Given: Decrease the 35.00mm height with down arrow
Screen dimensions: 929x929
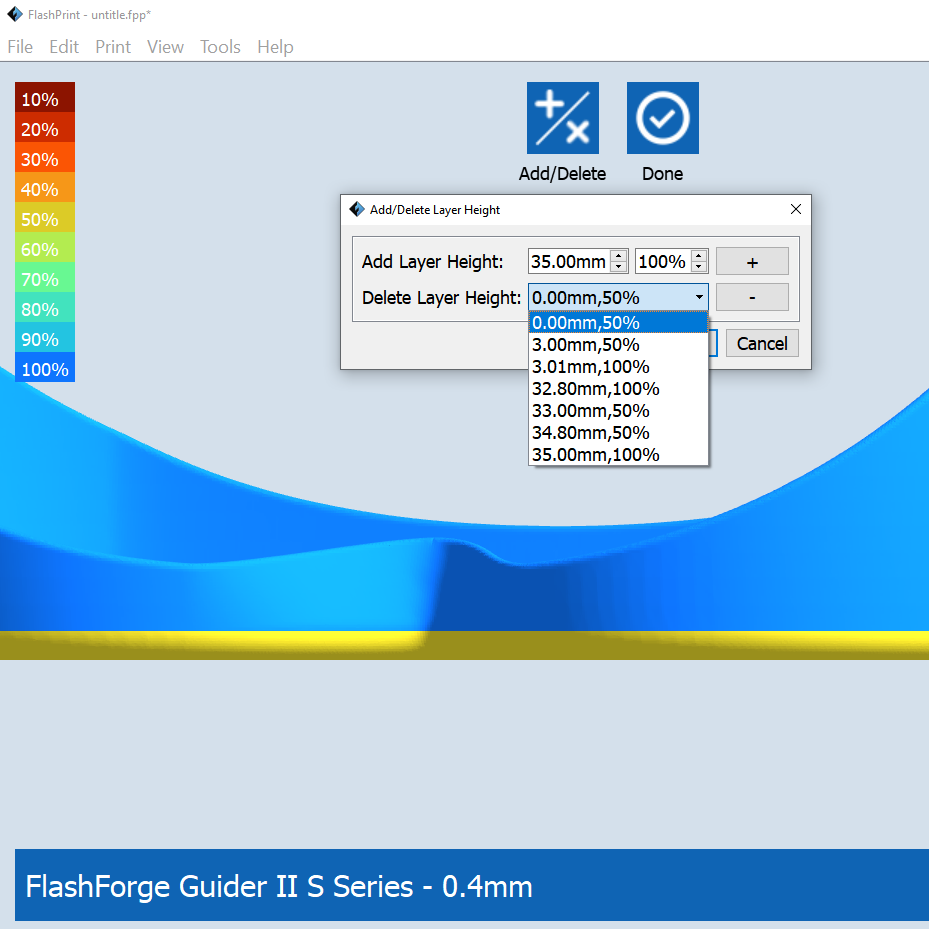Looking at the screenshot, I should [x=619, y=267].
